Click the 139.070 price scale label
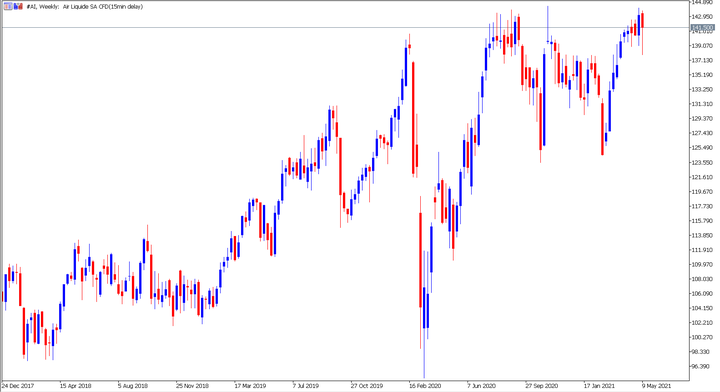This screenshot has width=720, height=392. click(x=703, y=45)
